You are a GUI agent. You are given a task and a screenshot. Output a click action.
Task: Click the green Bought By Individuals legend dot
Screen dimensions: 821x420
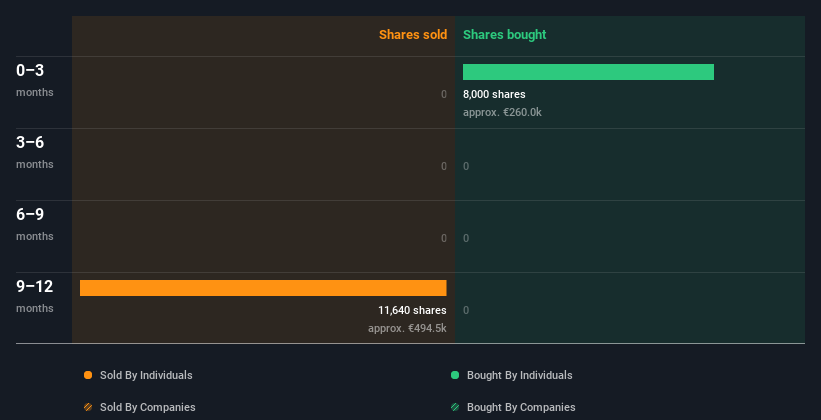455,375
